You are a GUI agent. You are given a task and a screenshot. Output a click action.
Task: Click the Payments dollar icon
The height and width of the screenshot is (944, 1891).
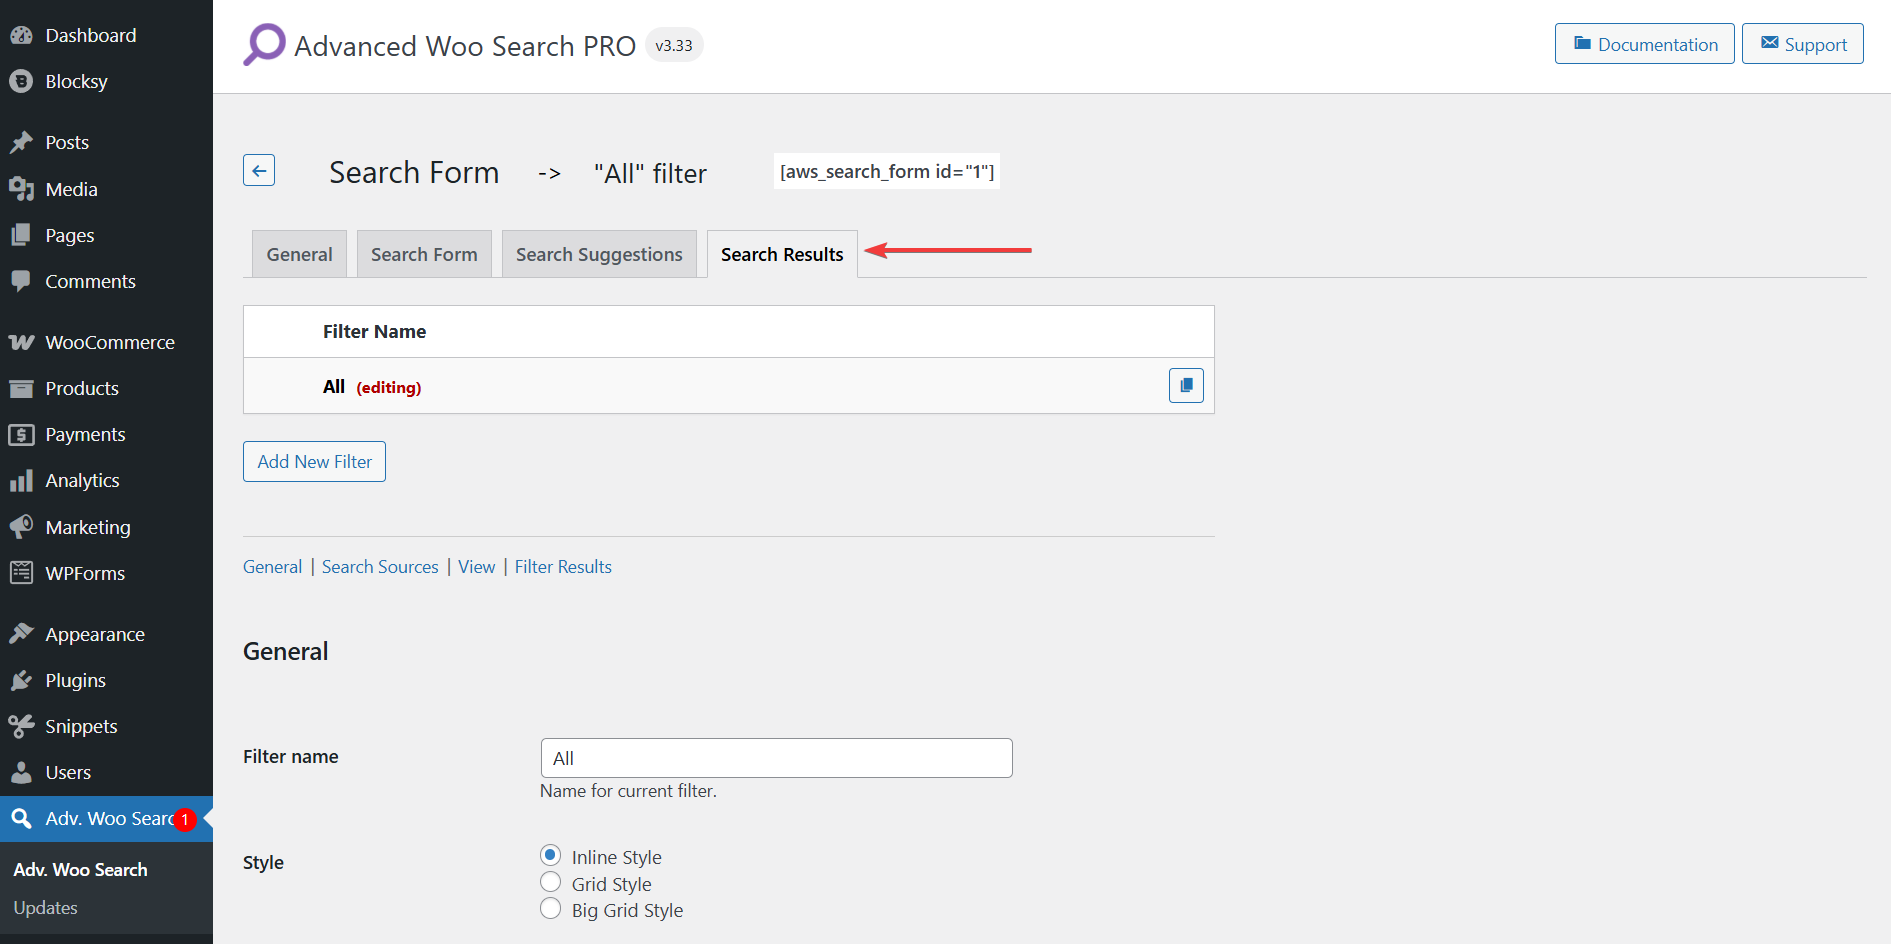point(21,434)
